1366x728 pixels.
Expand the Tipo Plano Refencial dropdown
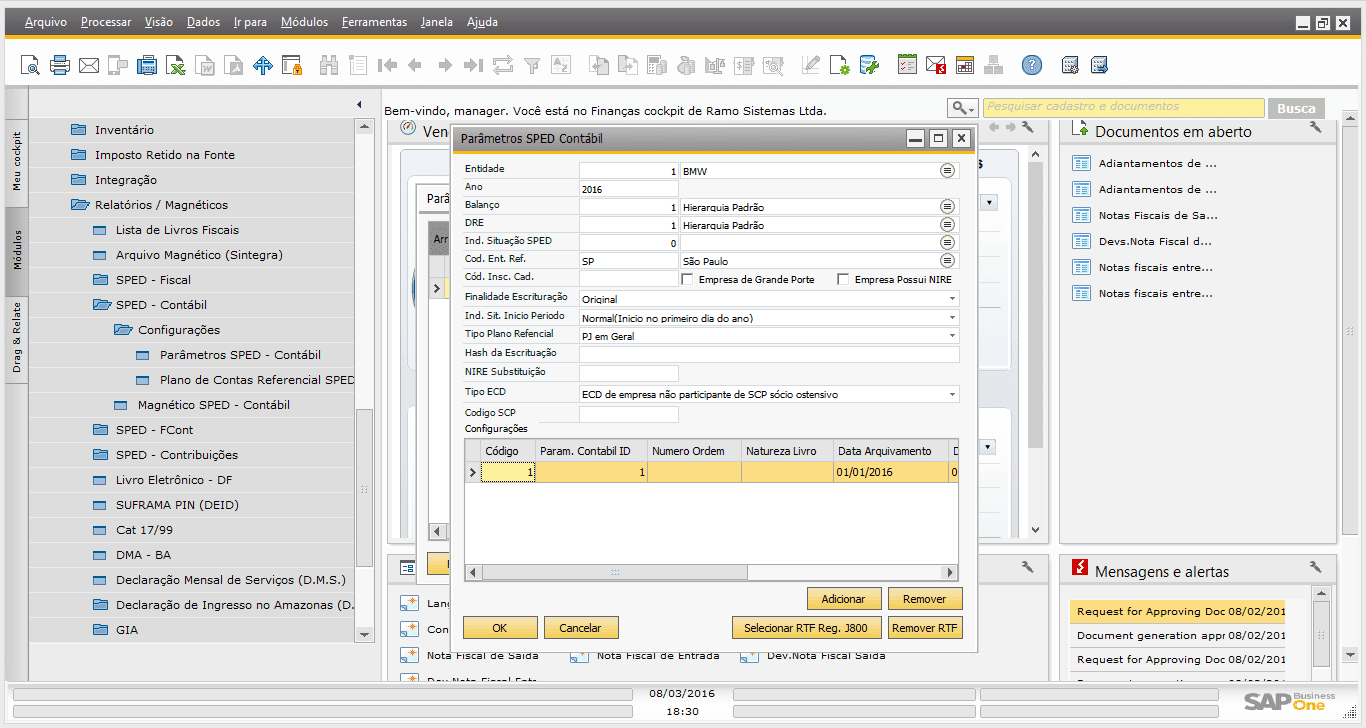tap(951, 336)
